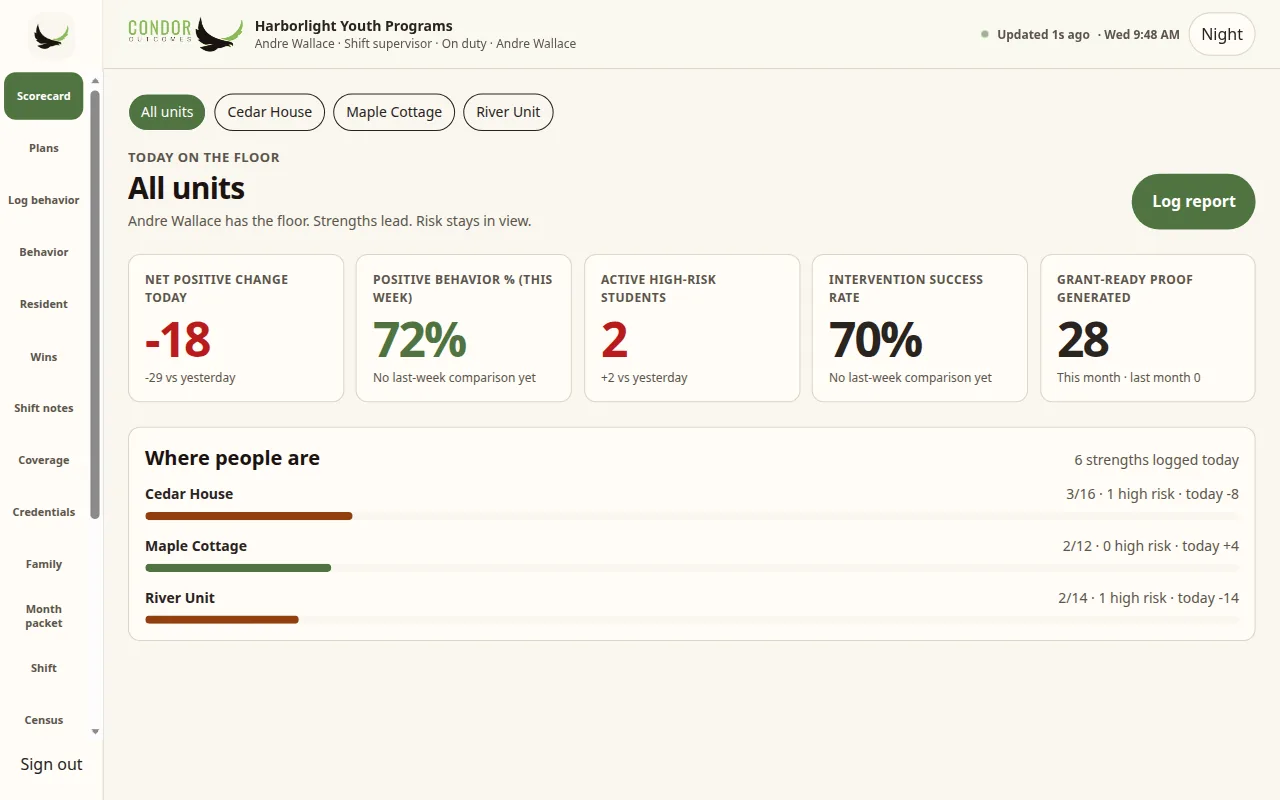1280x800 pixels.
Task: Click the "Where people are" heading
Action: [232, 458]
